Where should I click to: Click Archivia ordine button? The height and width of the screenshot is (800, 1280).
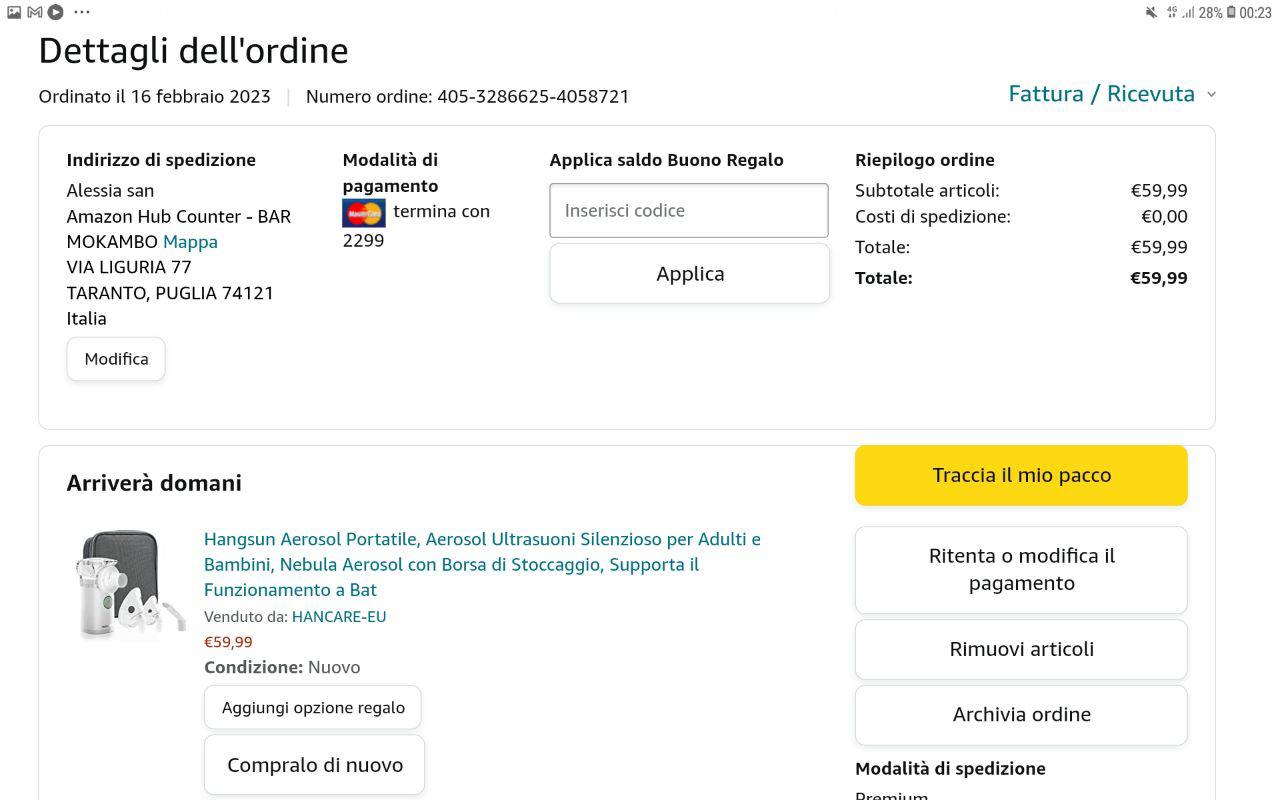click(x=1021, y=715)
